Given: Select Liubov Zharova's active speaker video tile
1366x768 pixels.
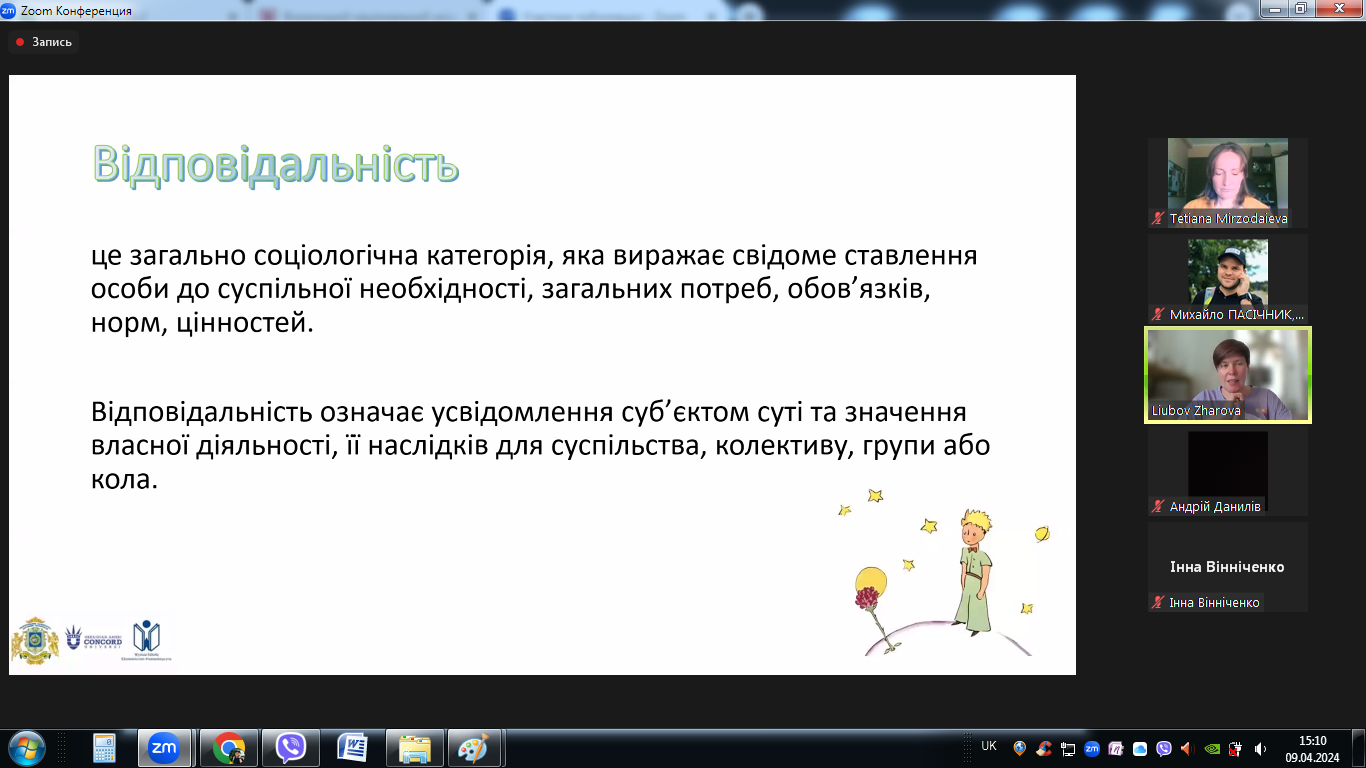Looking at the screenshot, I should (1227, 374).
